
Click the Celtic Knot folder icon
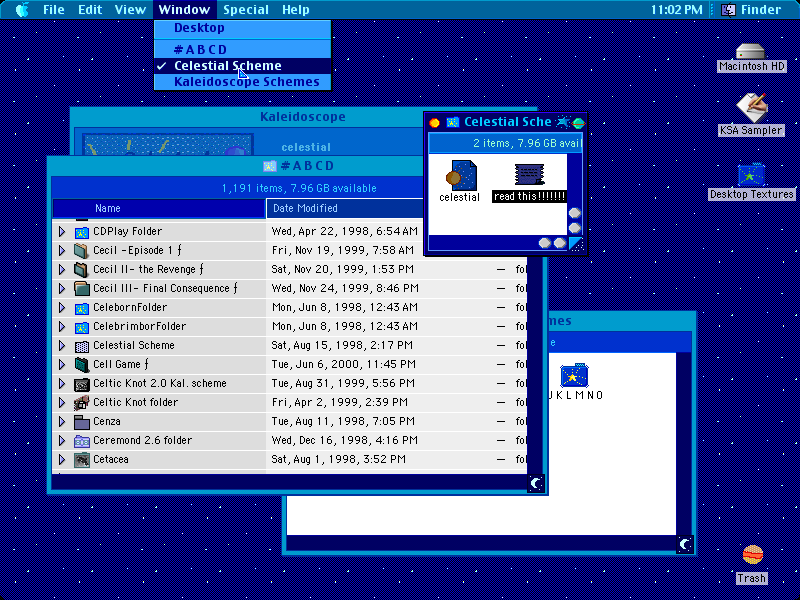pos(82,403)
